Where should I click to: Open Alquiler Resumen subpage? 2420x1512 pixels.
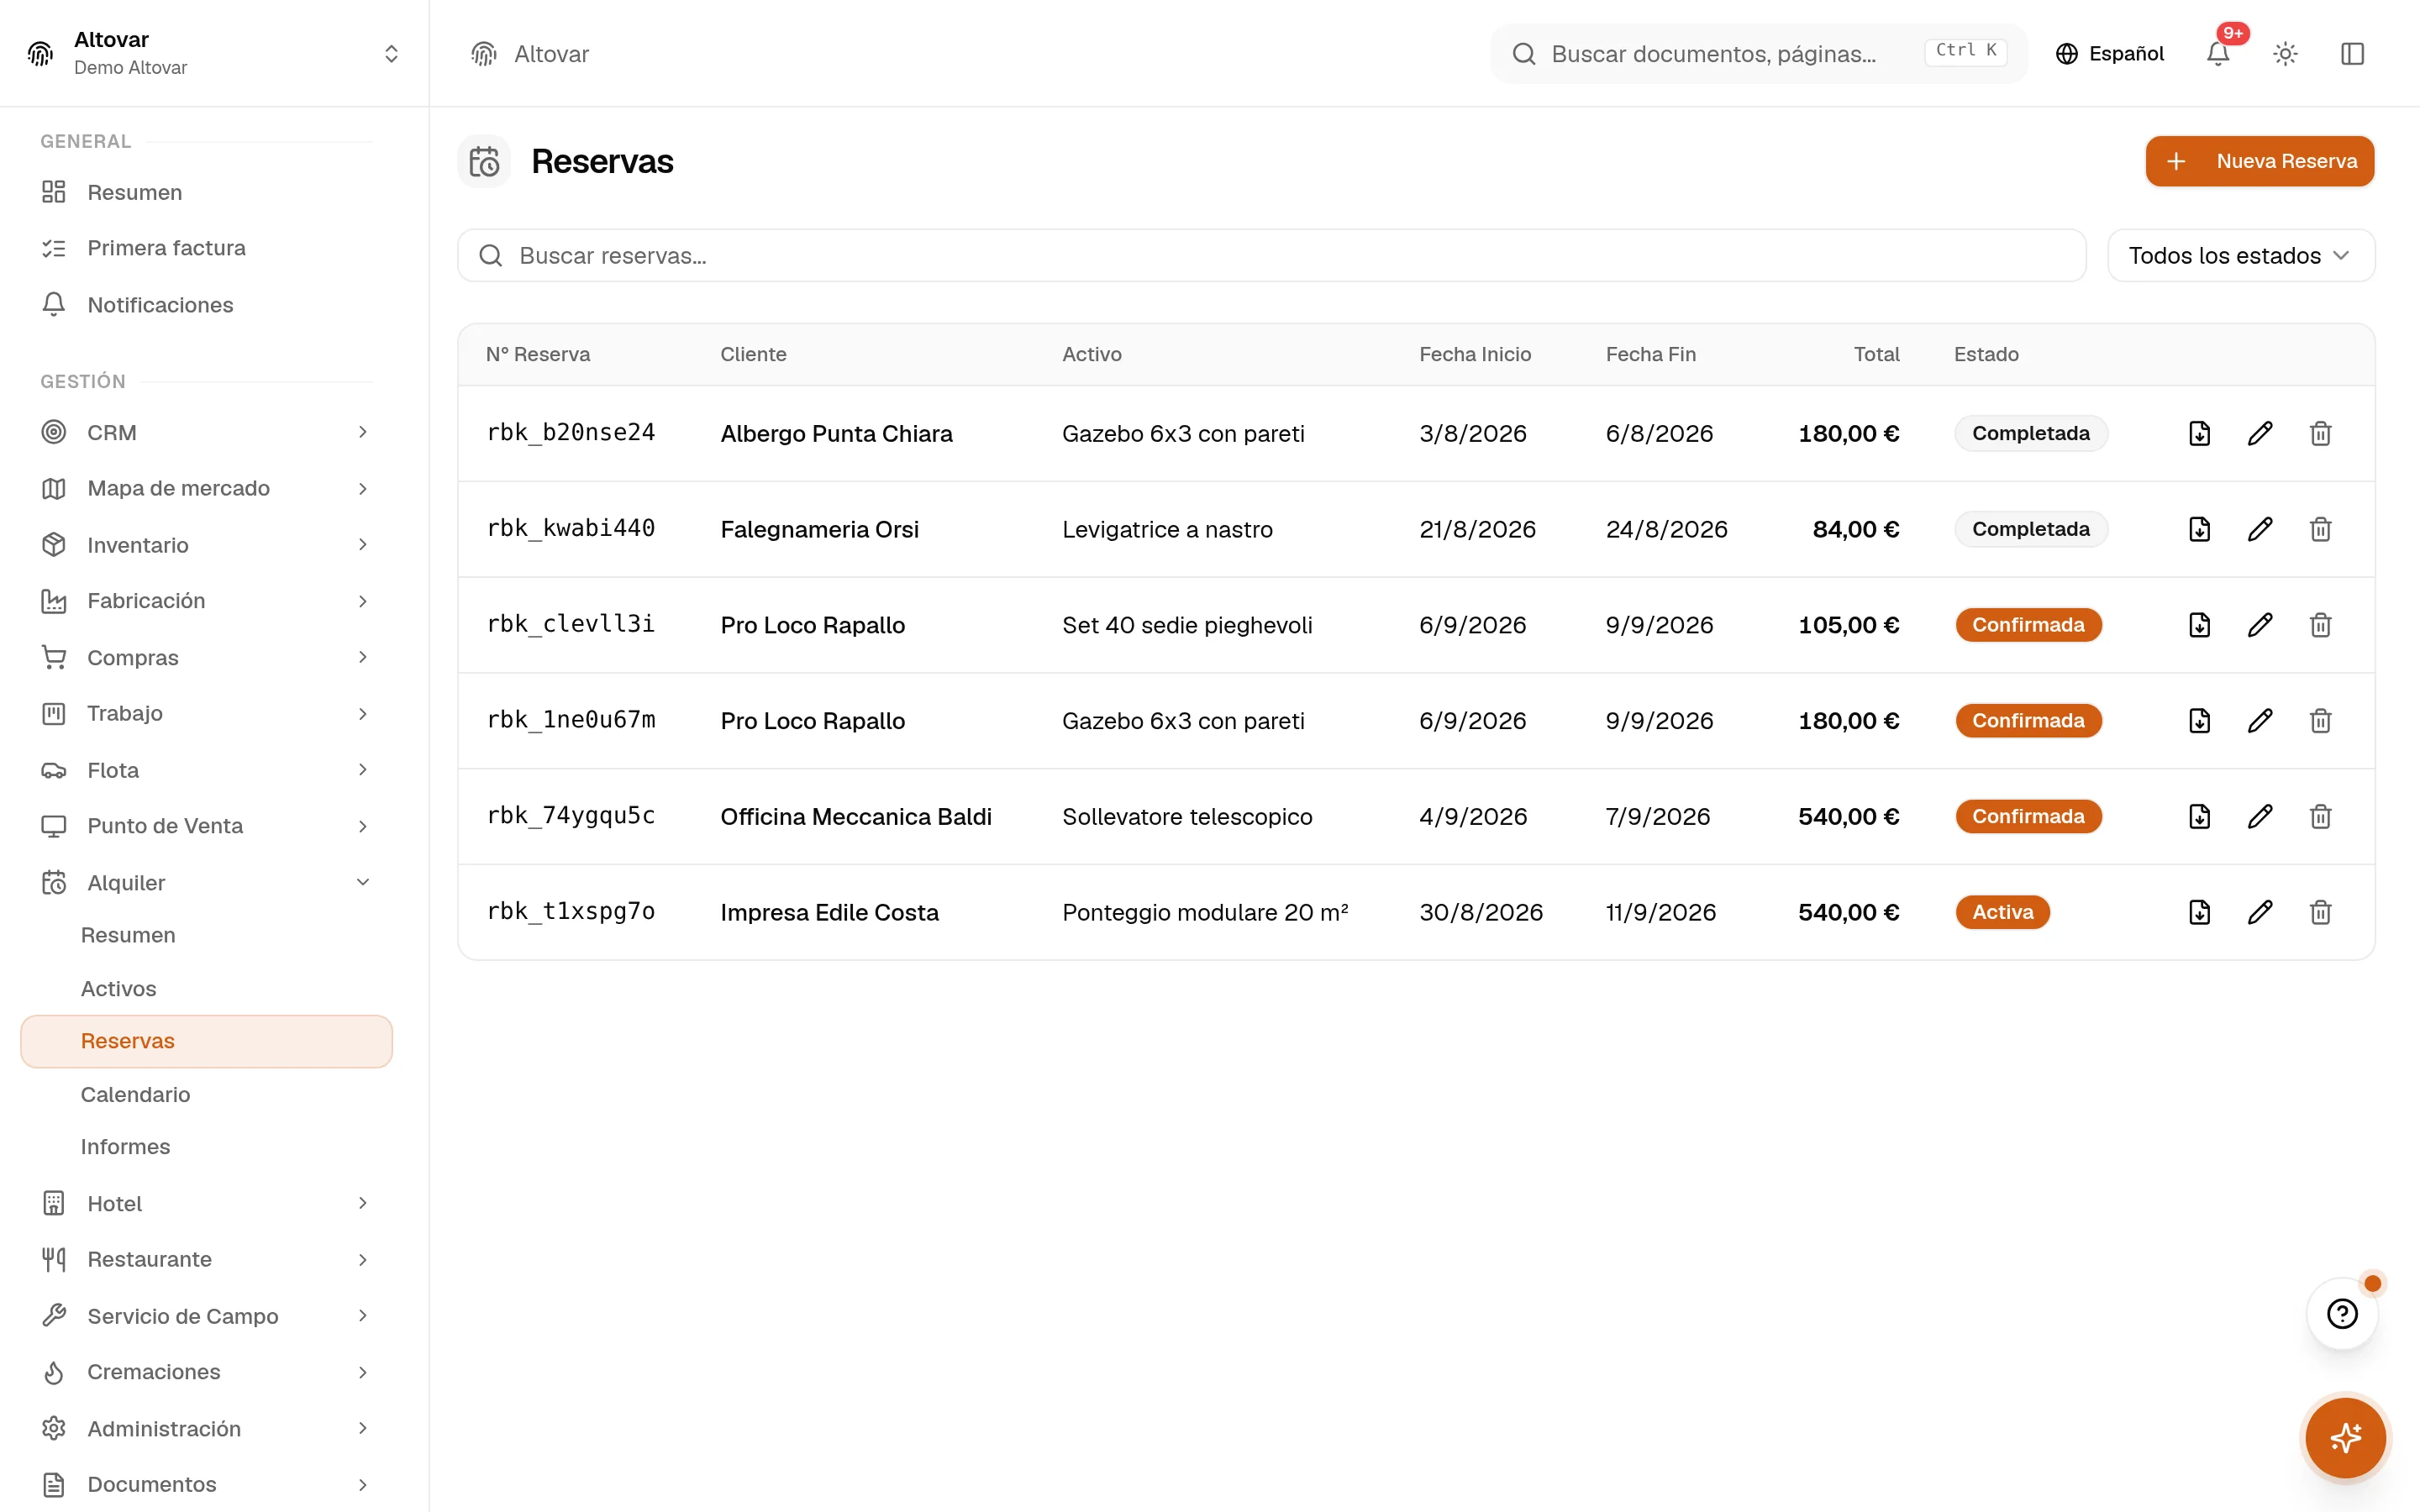click(x=206, y=935)
